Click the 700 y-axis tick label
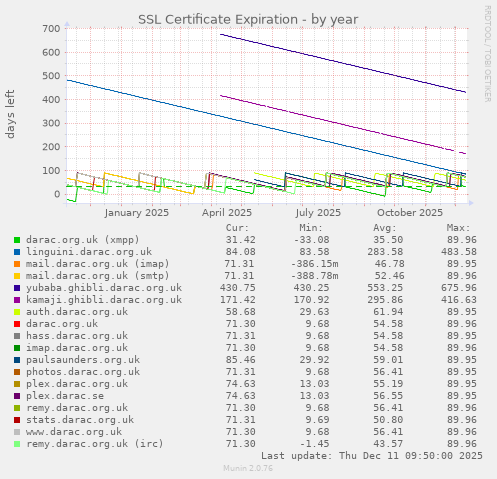The image size is (497, 479). [x=51, y=29]
